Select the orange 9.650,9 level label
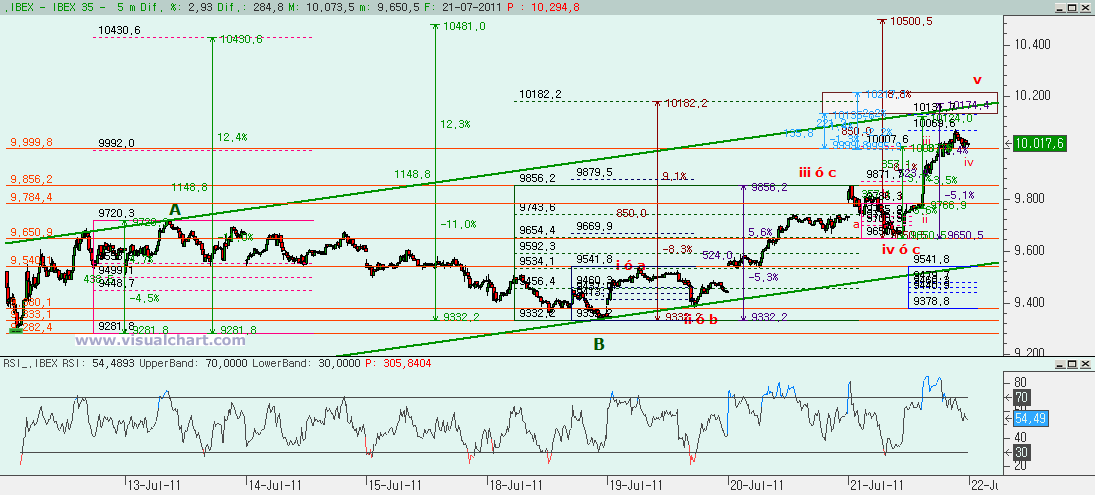The width and height of the screenshot is (1095, 495). (x=30, y=232)
